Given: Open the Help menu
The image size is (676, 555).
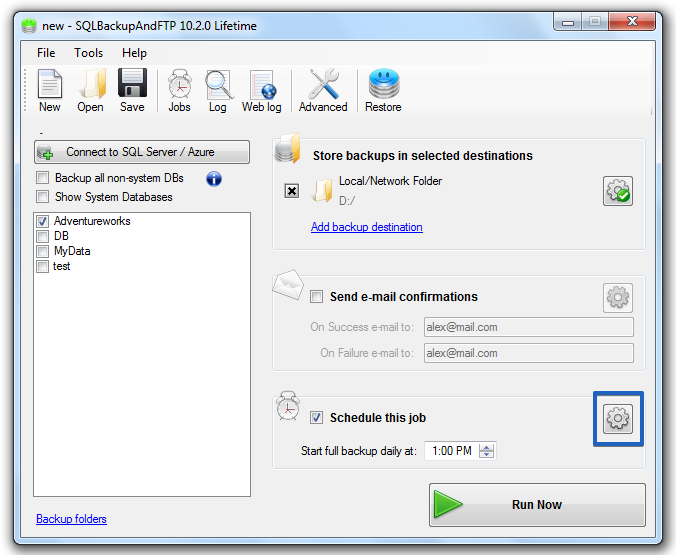Looking at the screenshot, I should tap(135, 53).
